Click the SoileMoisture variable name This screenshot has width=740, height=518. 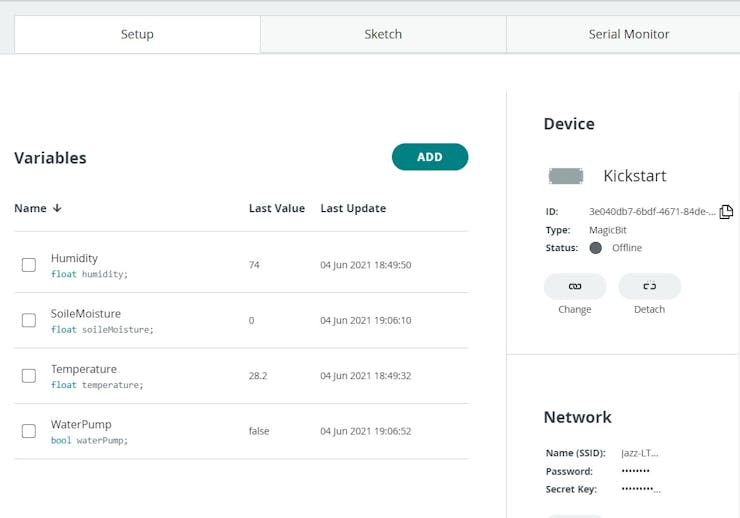85,313
